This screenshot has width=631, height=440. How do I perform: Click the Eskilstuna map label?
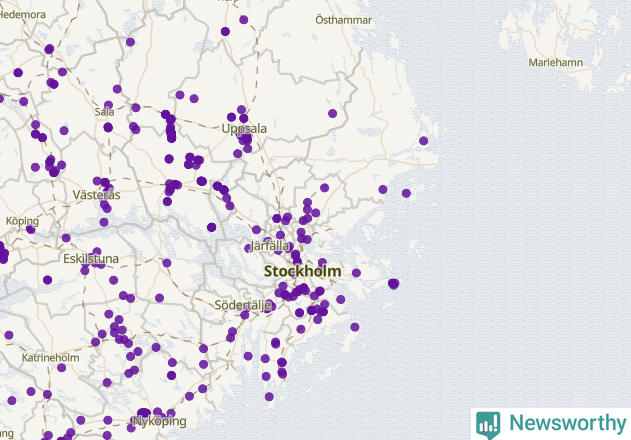pyautogui.click(x=91, y=258)
